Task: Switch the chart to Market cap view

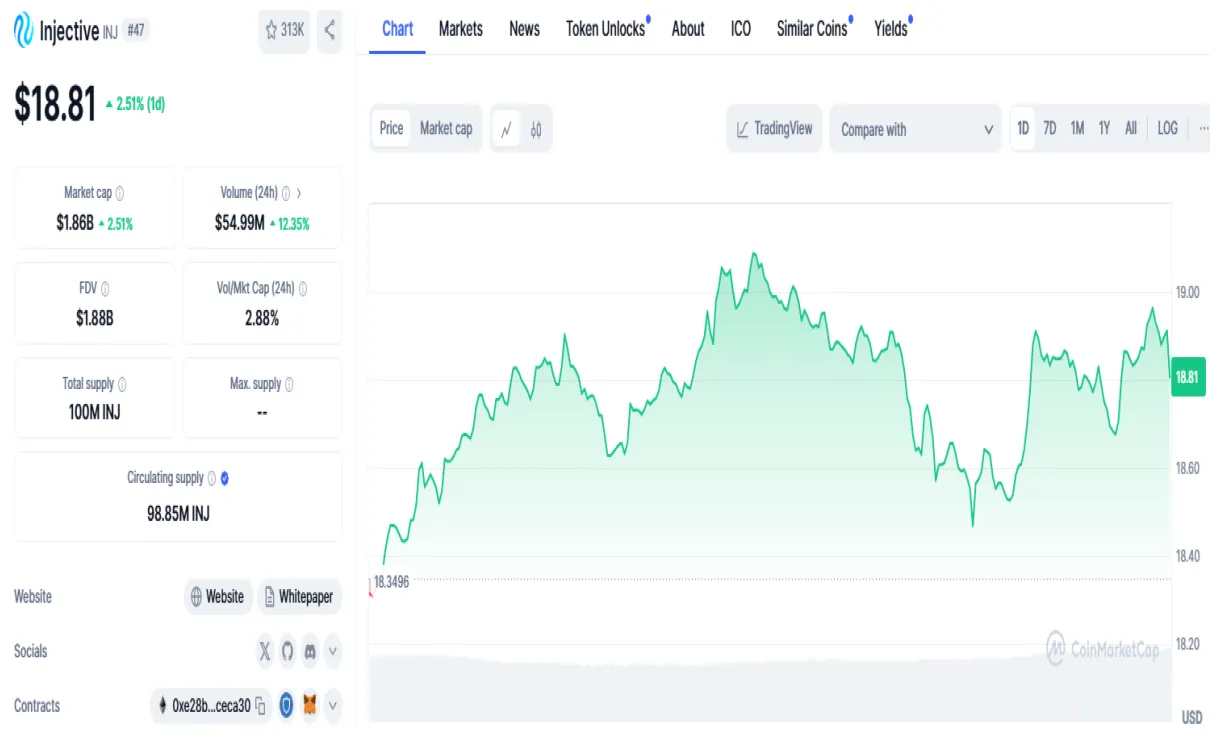Action: (446, 128)
